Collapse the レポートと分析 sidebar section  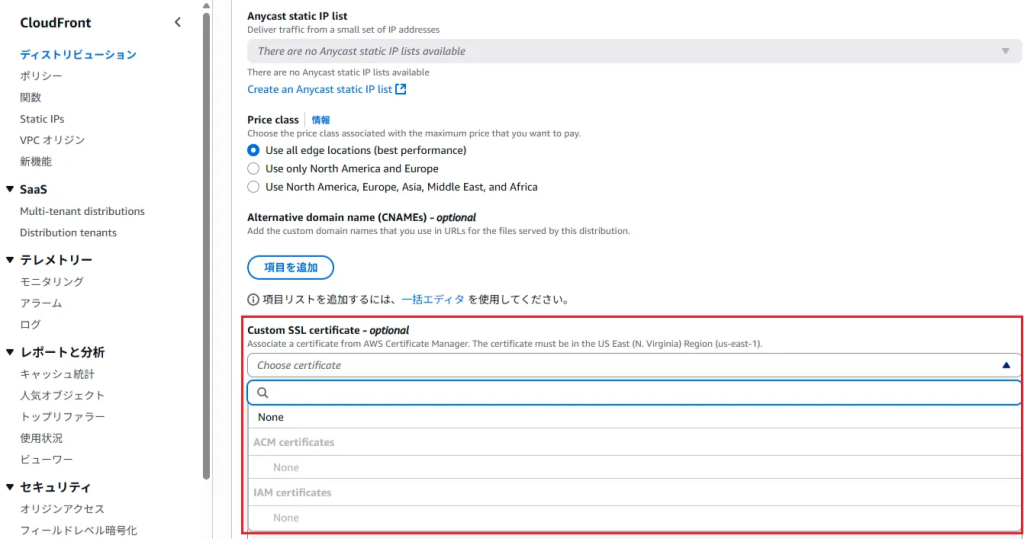[10, 352]
